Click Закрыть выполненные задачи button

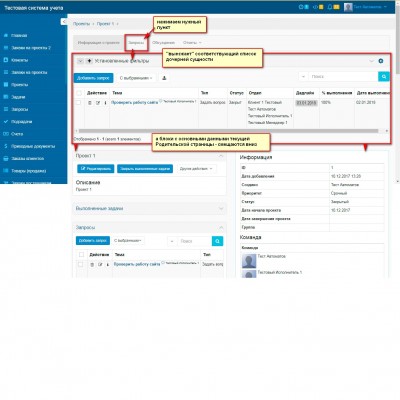[145, 169]
